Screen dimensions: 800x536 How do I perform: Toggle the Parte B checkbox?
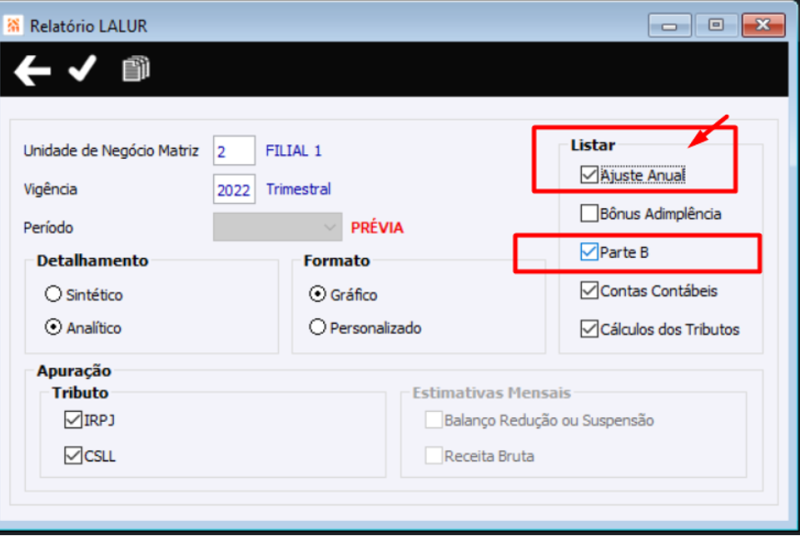pyautogui.click(x=589, y=252)
